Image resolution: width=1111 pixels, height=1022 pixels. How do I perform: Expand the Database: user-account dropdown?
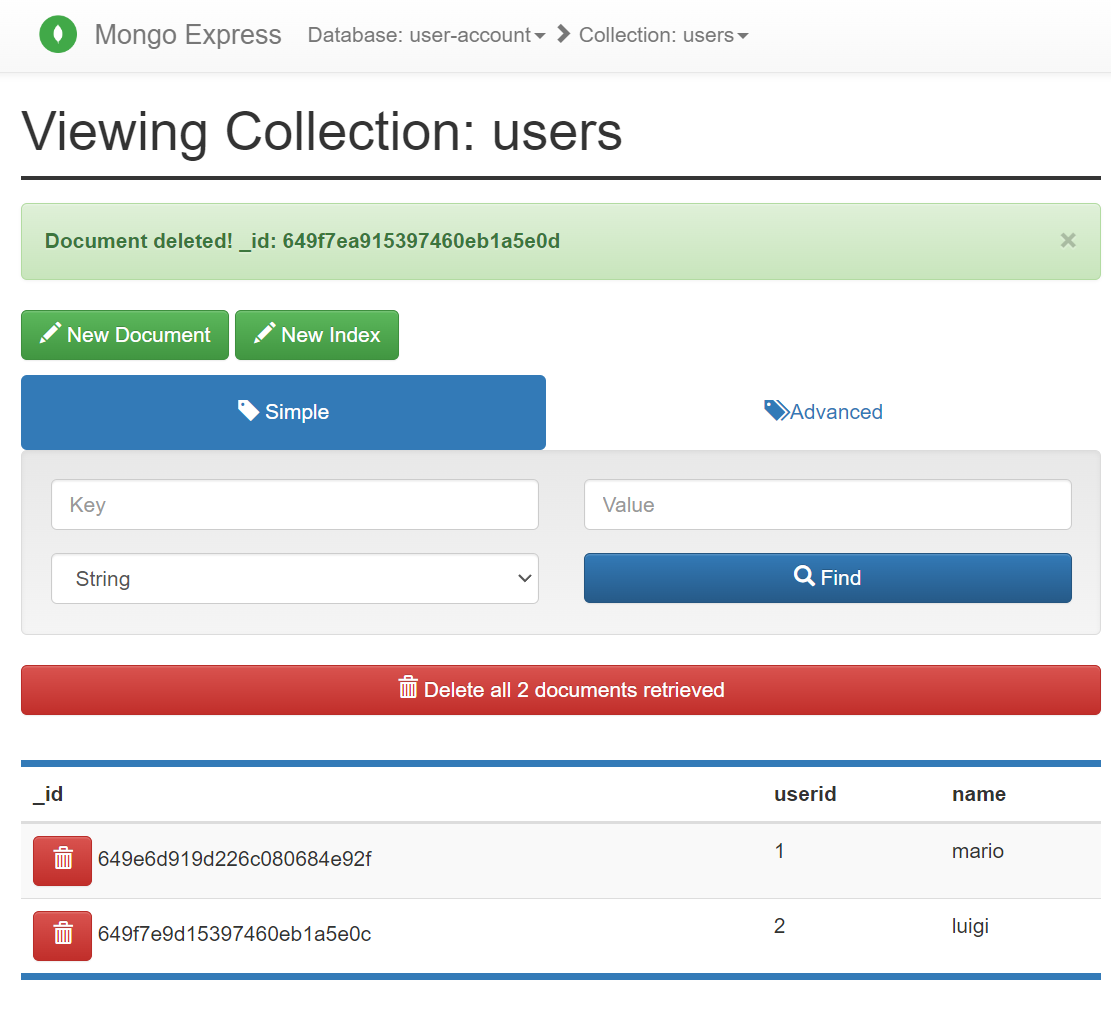click(426, 35)
